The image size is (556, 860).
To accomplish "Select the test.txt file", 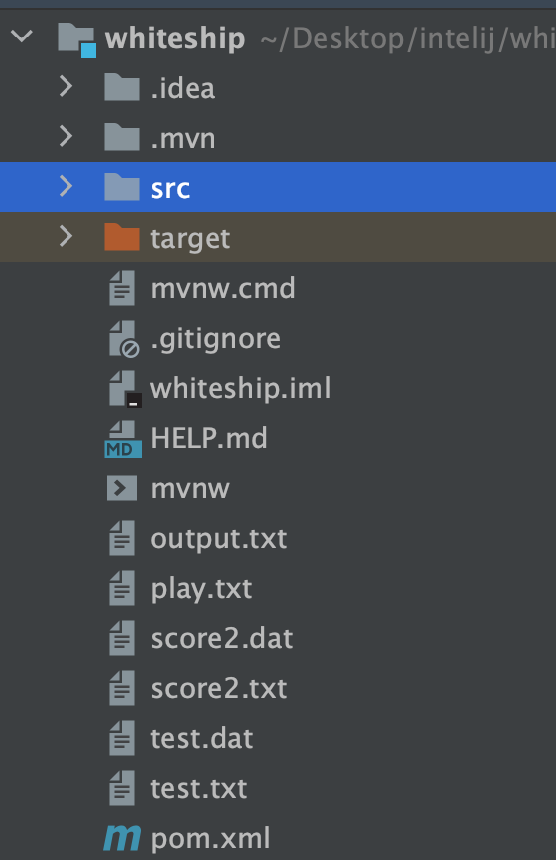I will point(198,788).
